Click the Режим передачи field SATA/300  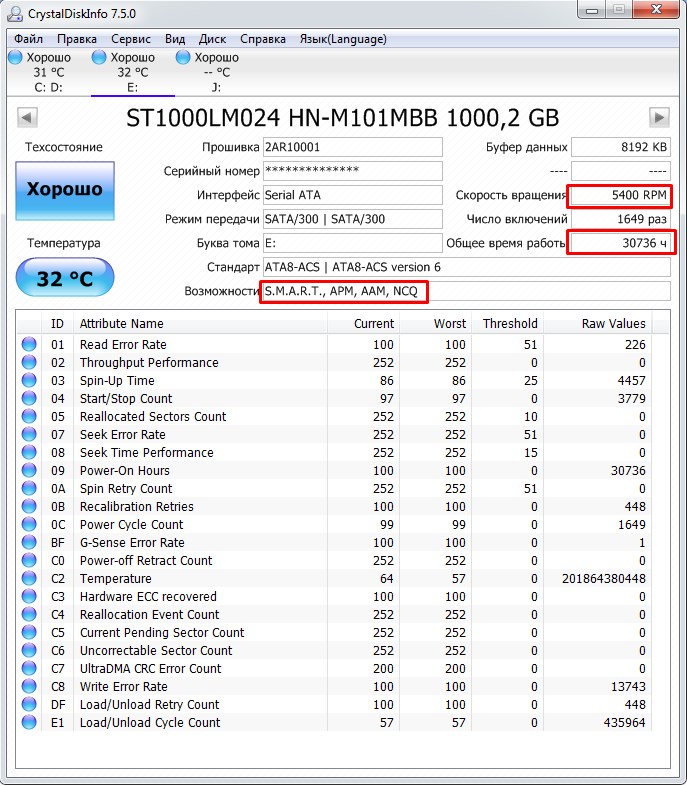(x=353, y=219)
